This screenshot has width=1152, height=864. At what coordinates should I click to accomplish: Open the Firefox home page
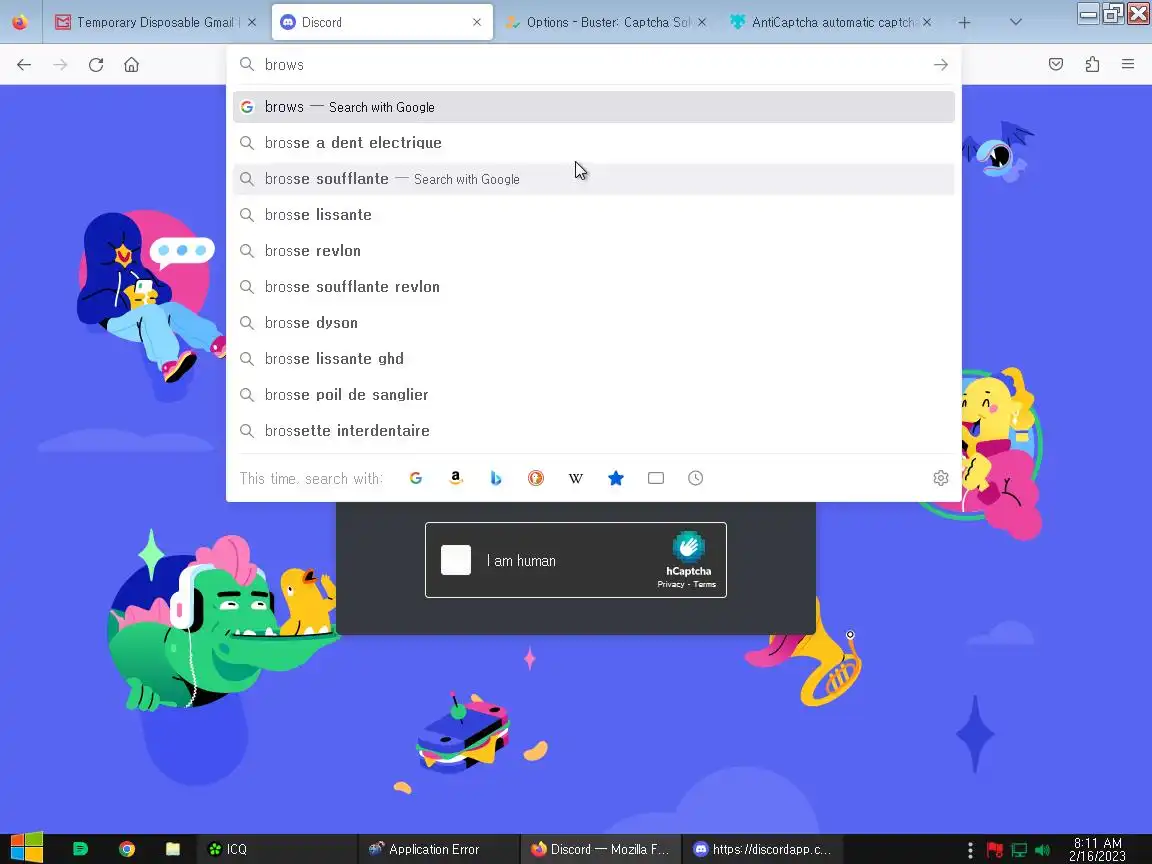tap(132, 65)
